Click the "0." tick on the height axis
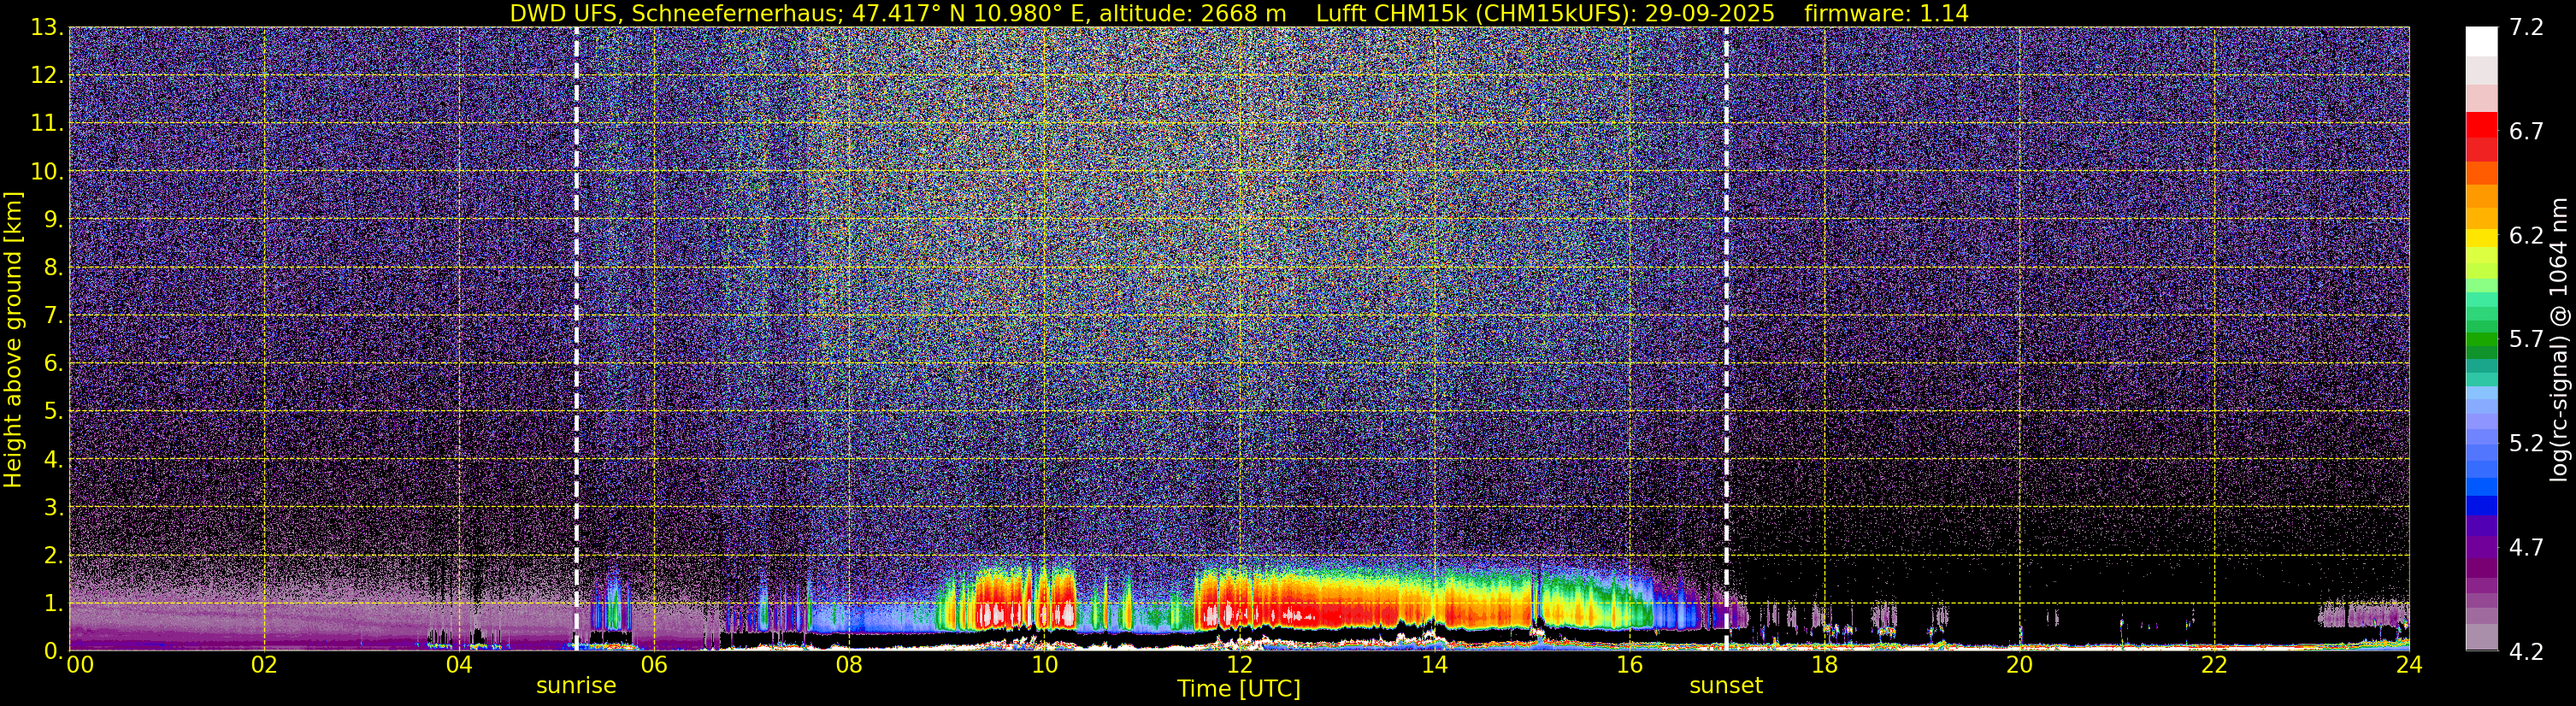This screenshot has width=2576, height=706. pyautogui.click(x=53, y=651)
